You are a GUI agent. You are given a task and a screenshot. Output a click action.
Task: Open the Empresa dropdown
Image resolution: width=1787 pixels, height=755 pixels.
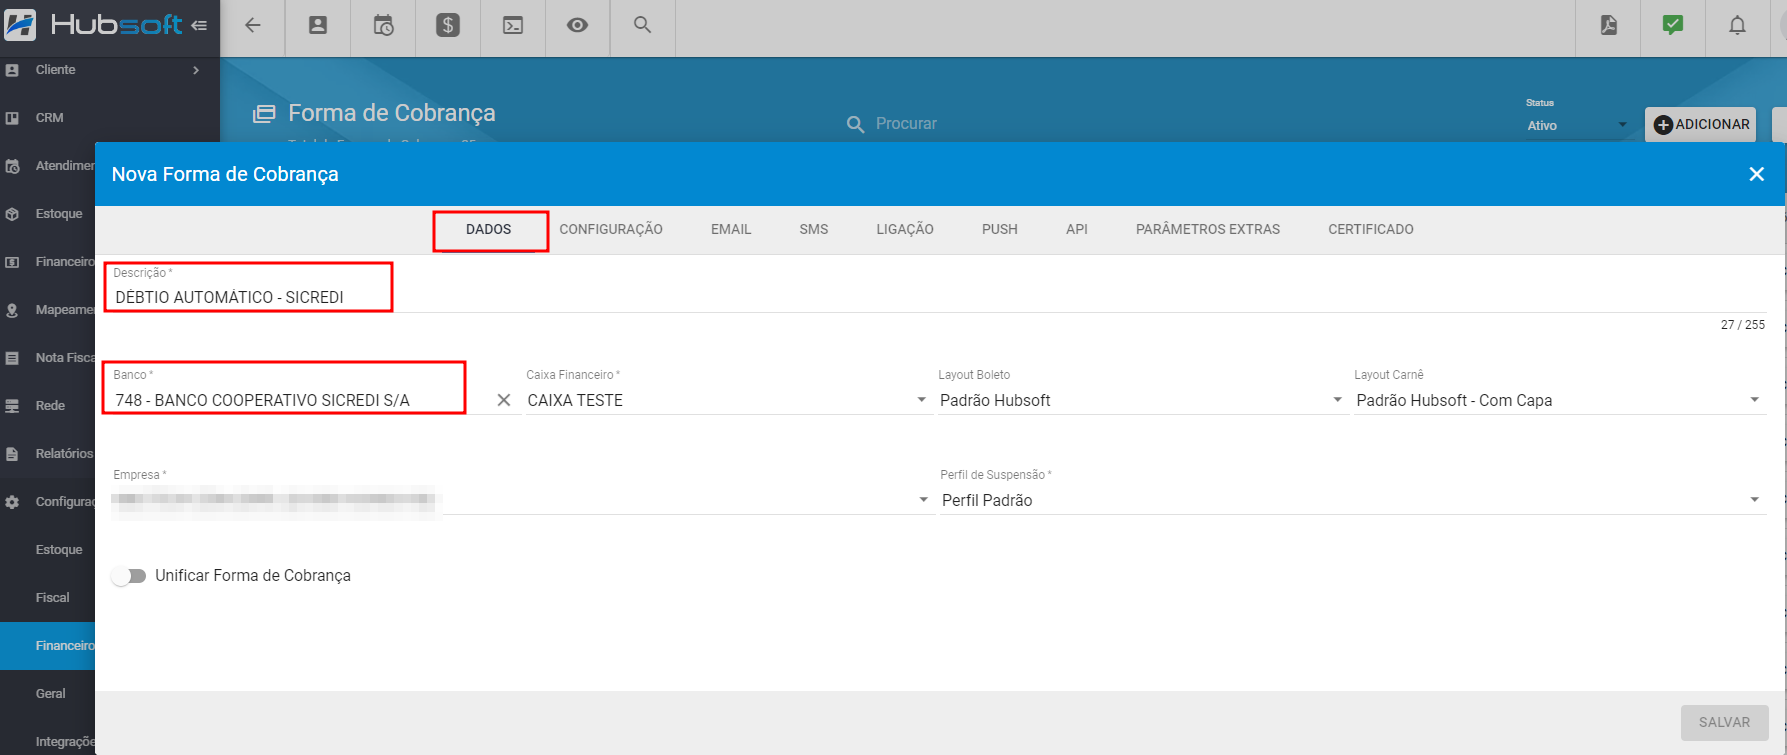(x=522, y=500)
